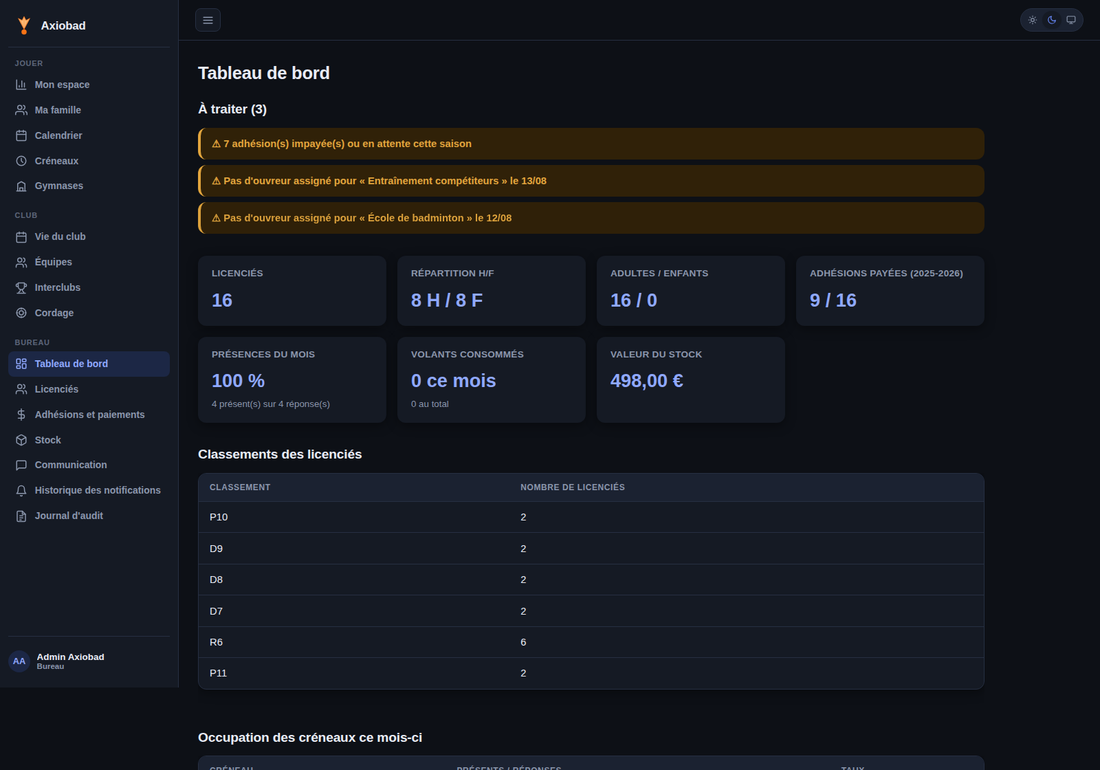Click the Équipes group icon

click(21, 262)
